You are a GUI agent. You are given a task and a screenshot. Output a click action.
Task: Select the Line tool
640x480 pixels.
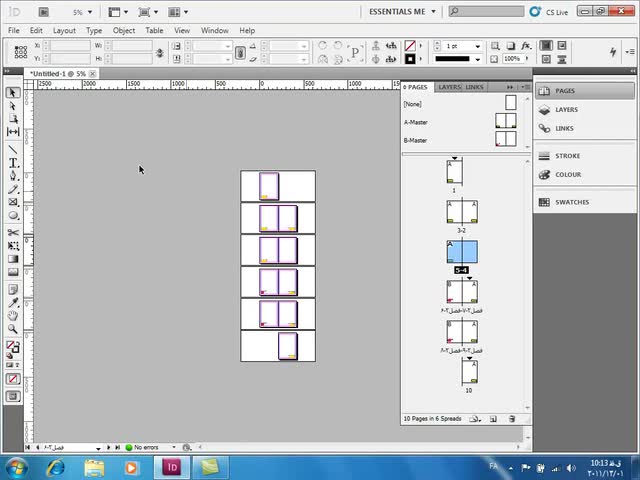tap(13, 149)
